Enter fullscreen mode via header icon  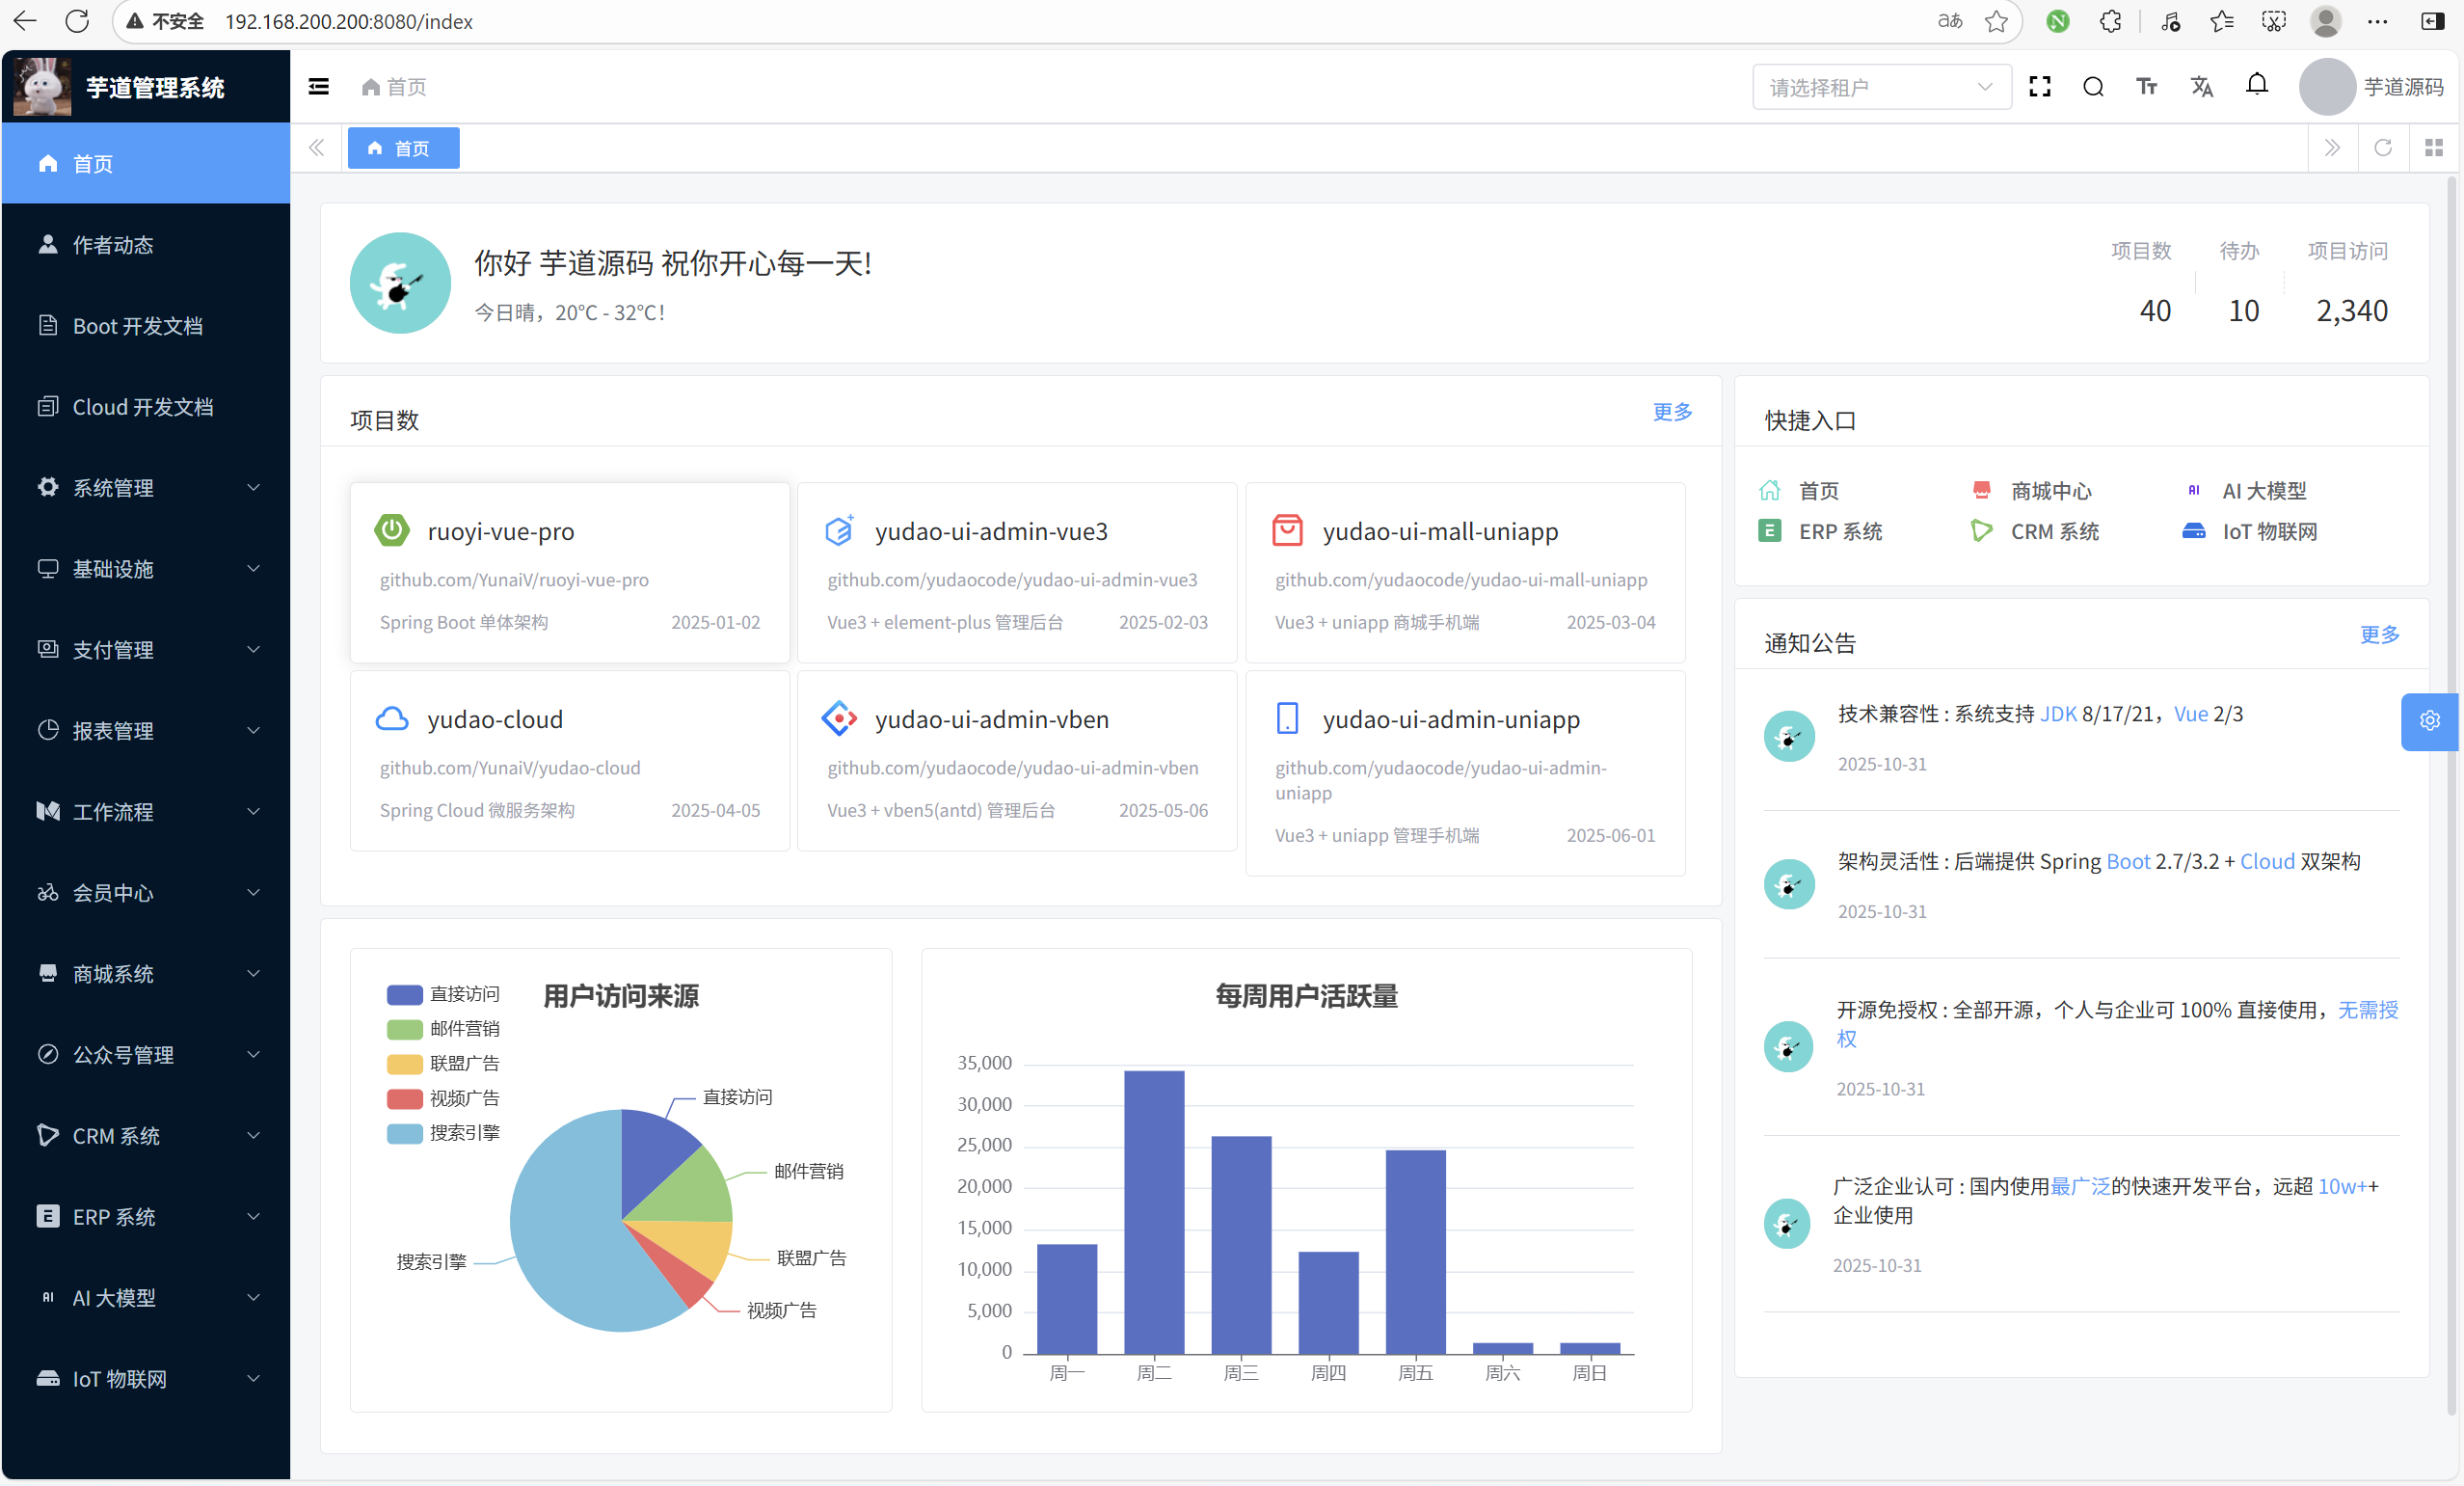[2039, 87]
